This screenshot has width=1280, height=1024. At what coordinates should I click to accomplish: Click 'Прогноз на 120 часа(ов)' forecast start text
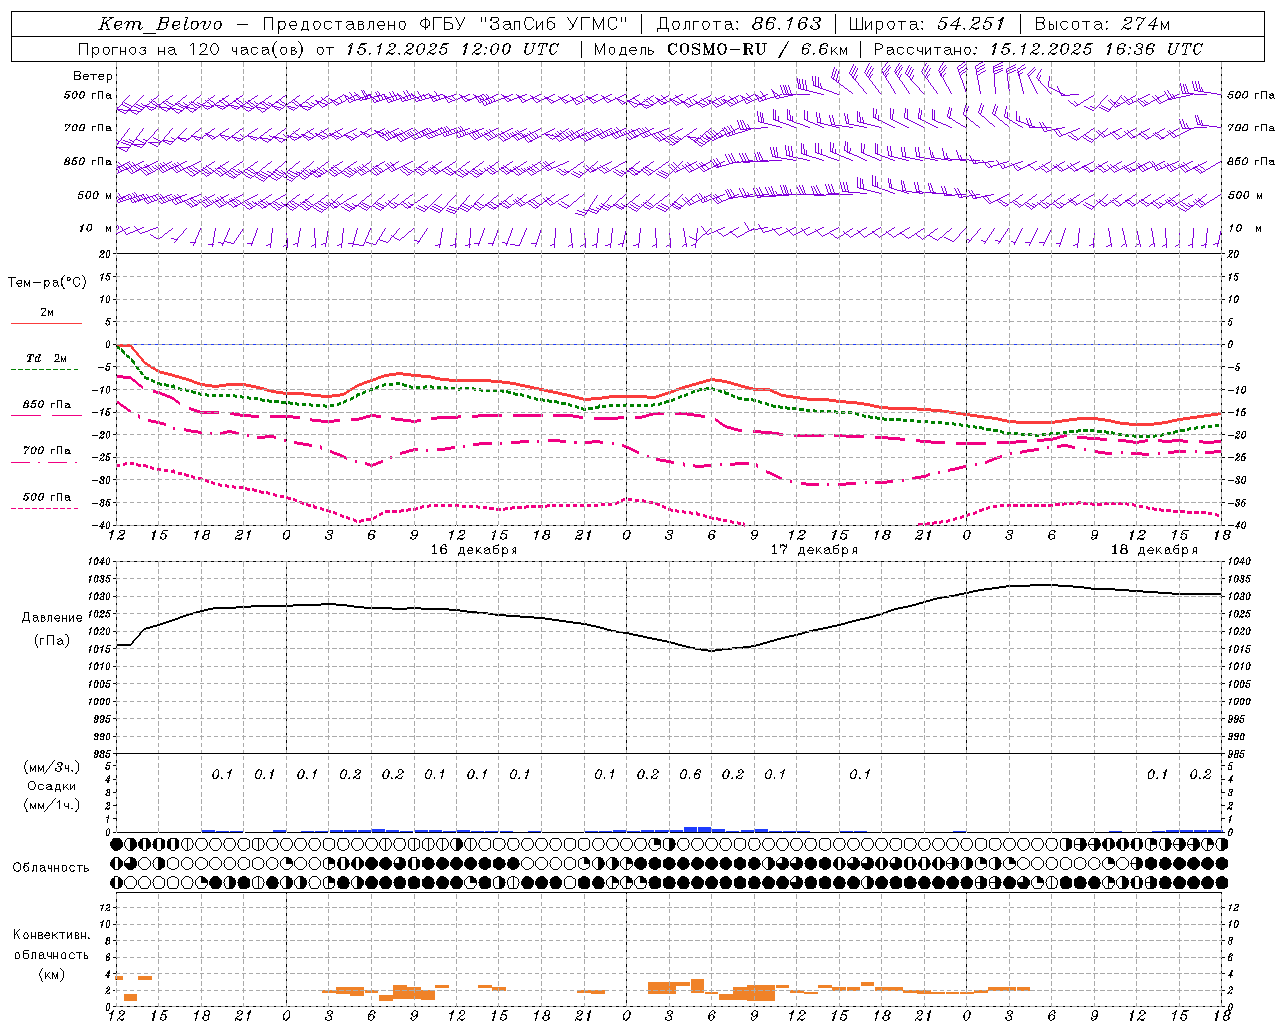(x=192, y=49)
